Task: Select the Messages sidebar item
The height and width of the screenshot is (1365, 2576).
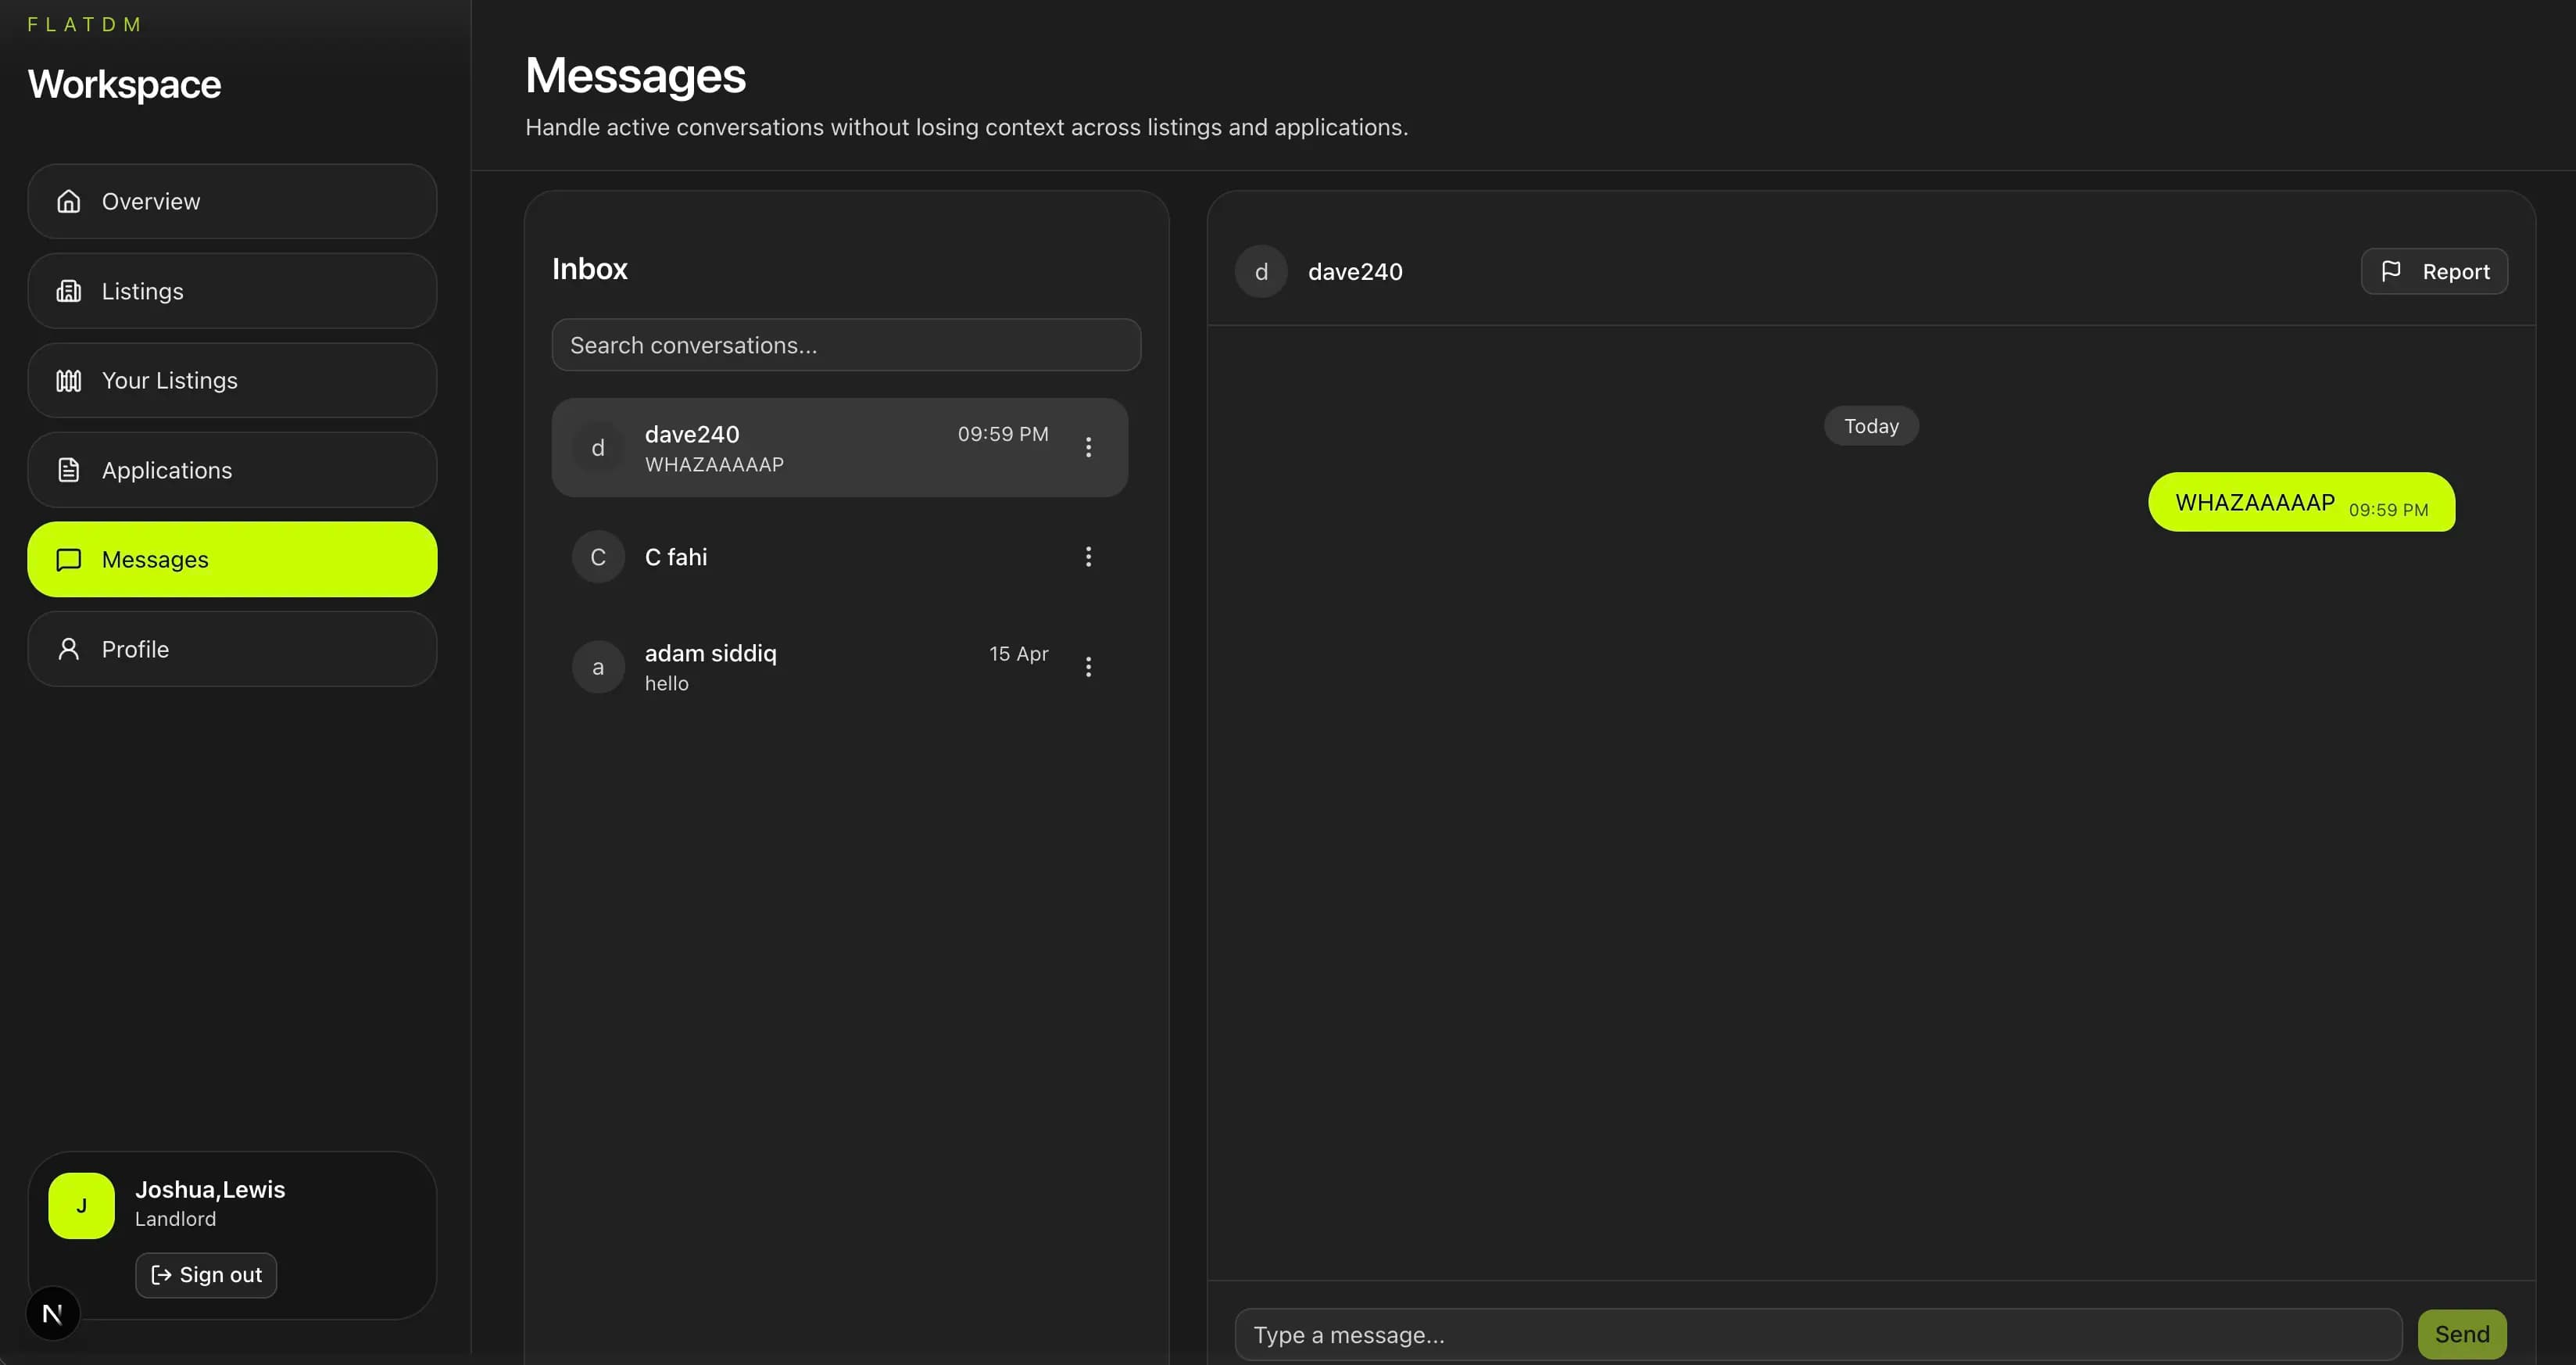Action: click(x=232, y=560)
